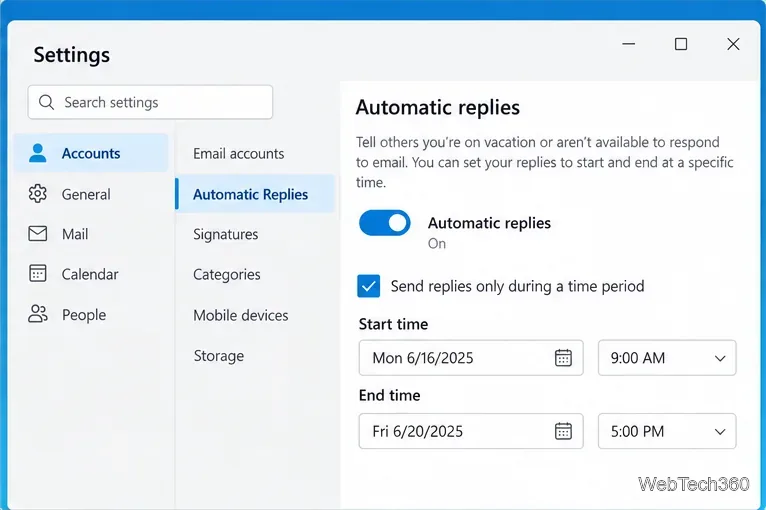This screenshot has height=510, width=766.
Task: Select the Accounts settings category
Action: click(91, 153)
